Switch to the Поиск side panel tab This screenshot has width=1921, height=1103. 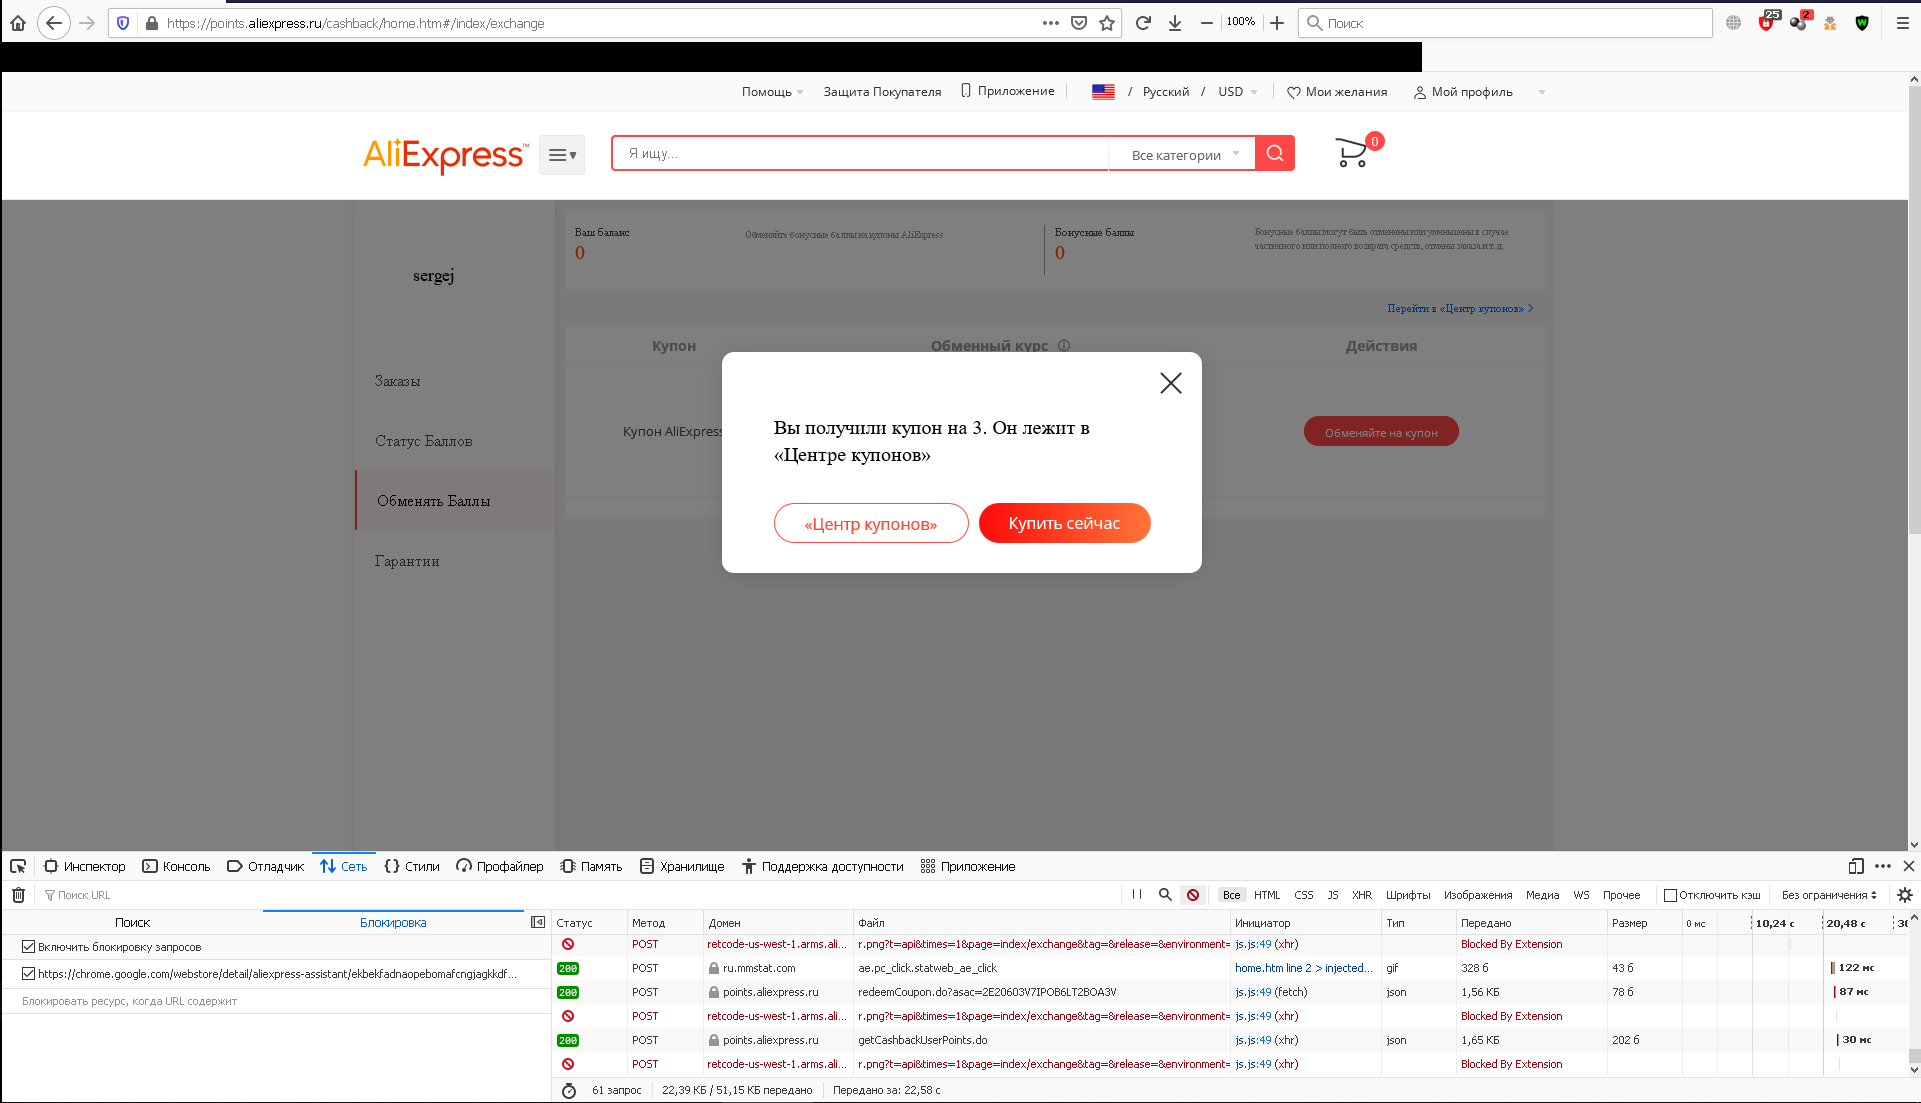click(132, 922)
